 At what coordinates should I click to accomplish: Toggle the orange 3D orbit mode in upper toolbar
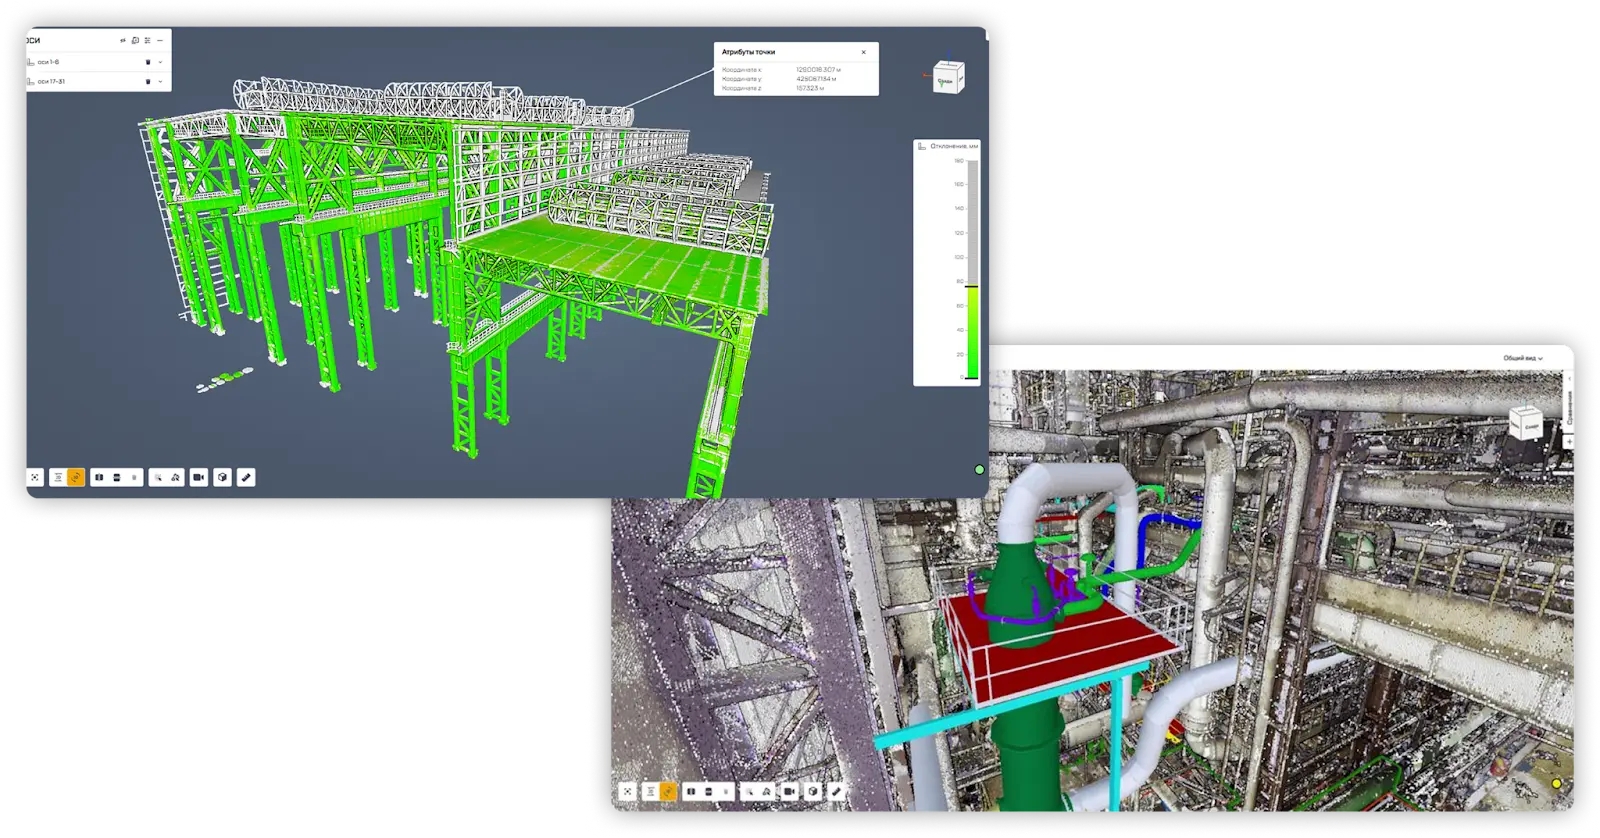(x=76, y=478)
